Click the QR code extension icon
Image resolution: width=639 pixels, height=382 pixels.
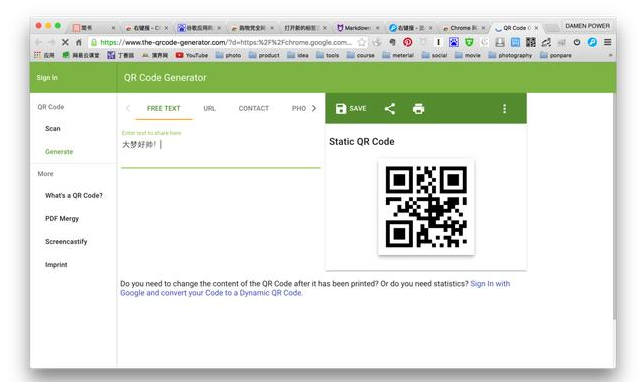tap(531, 42)
